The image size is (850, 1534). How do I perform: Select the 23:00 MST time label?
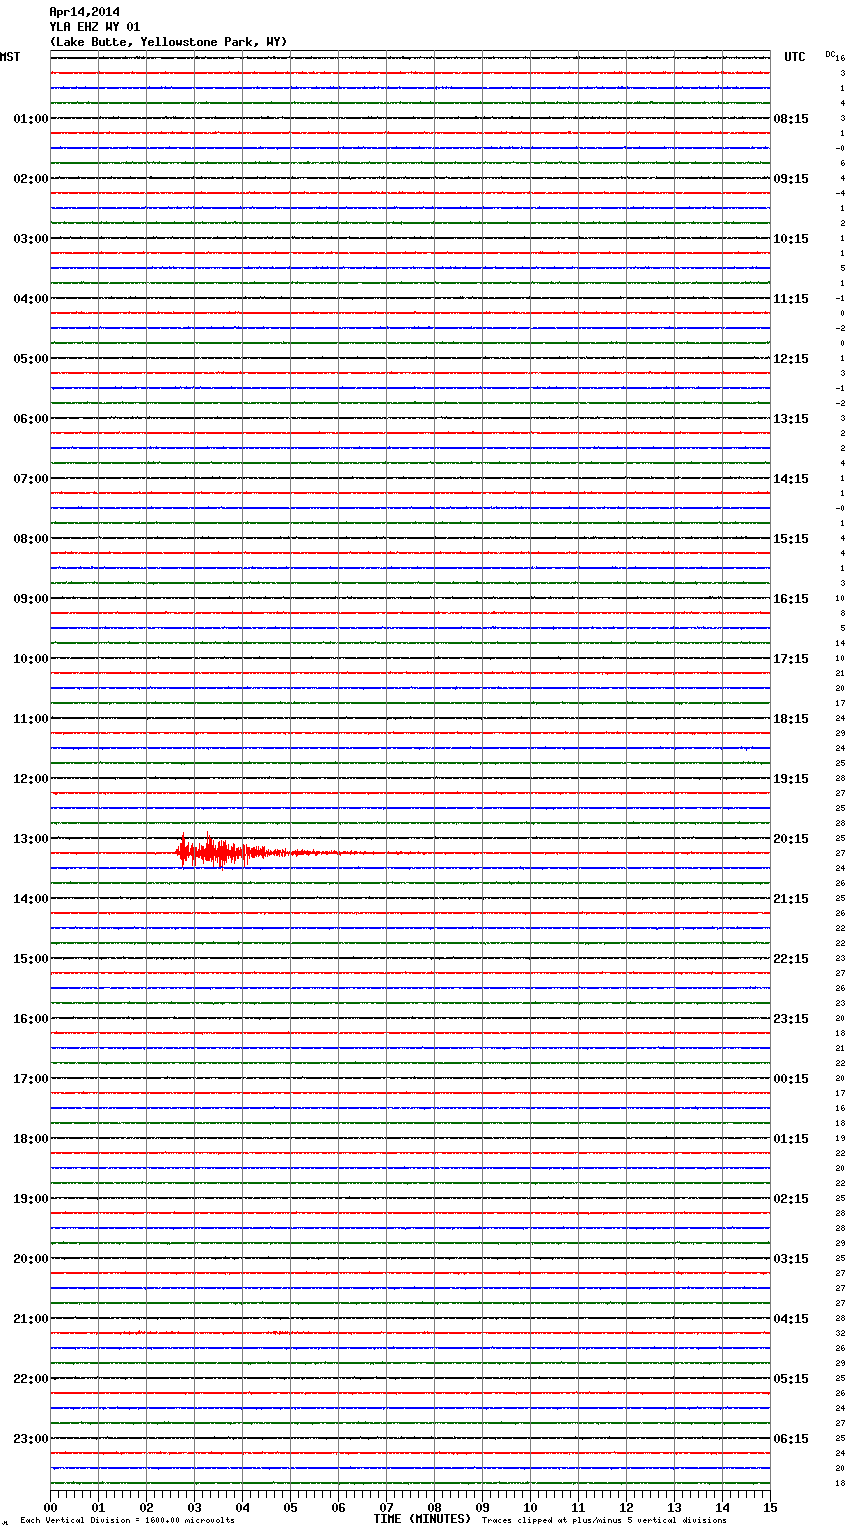click(30, 1439)
